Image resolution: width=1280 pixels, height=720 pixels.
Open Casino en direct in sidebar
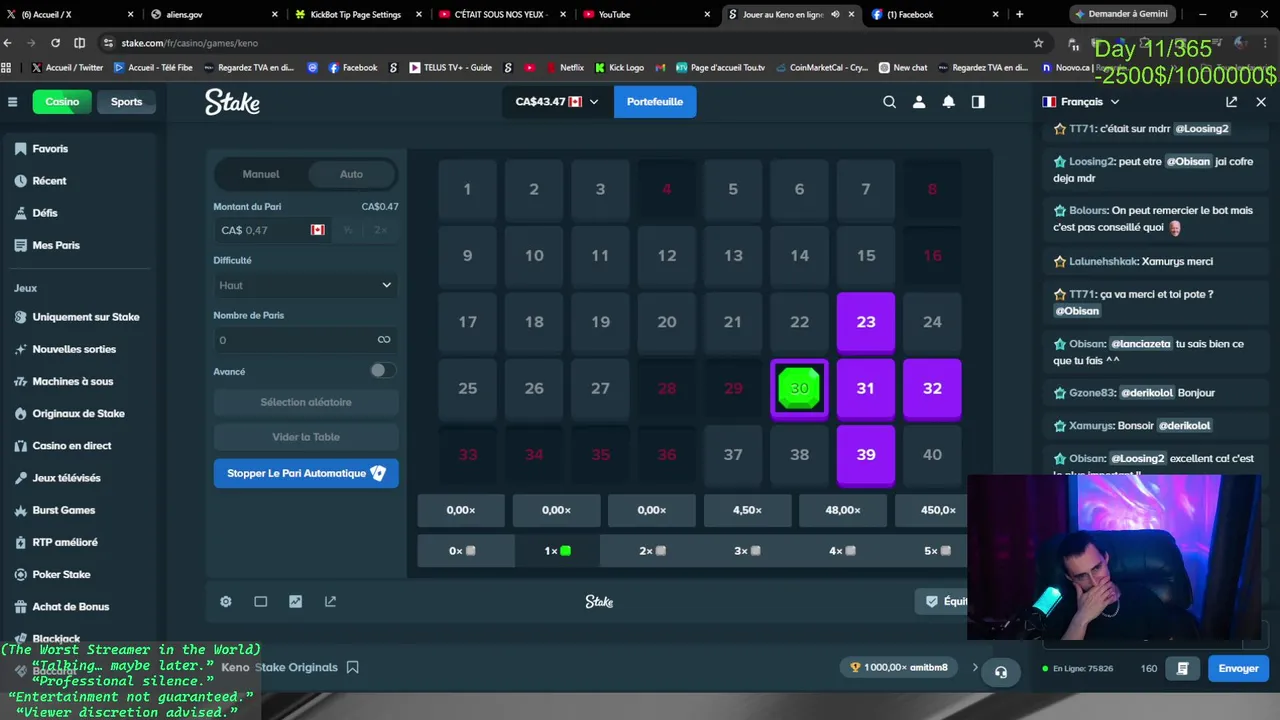[72, 446]
